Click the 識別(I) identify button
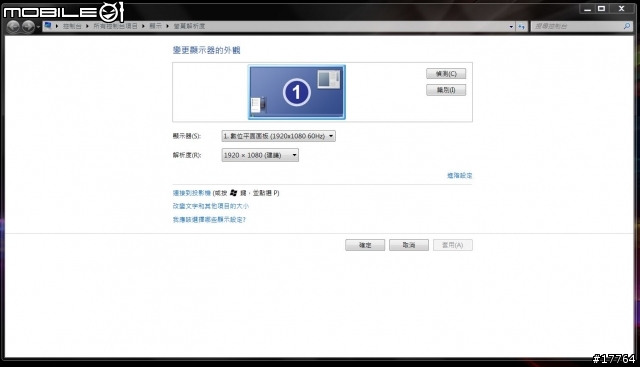This screenshot has width=640, height=367. tap(446, 90)
